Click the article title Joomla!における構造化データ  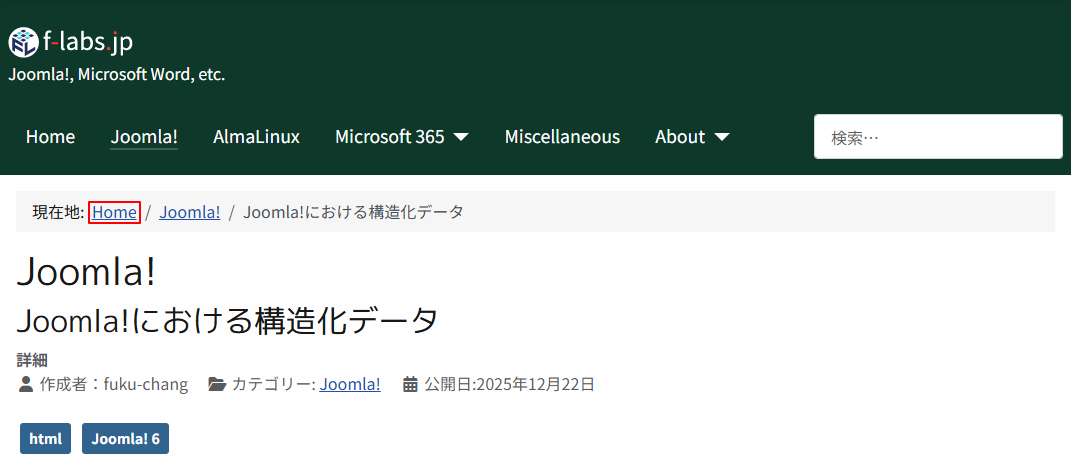pos(228,321)
